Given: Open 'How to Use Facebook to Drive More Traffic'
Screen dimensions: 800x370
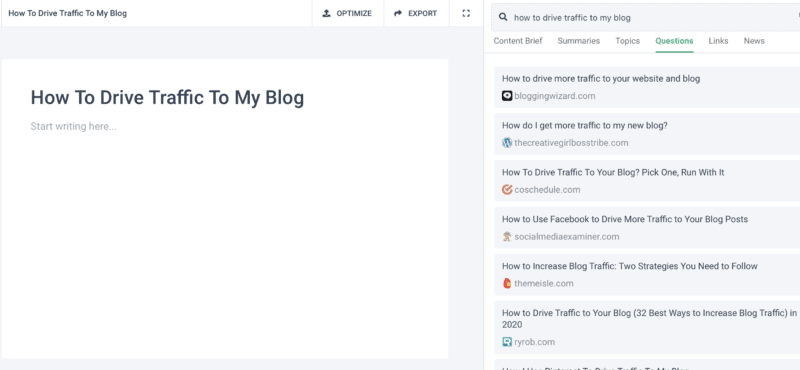Looking at the screenshot, I should (625, 219).
